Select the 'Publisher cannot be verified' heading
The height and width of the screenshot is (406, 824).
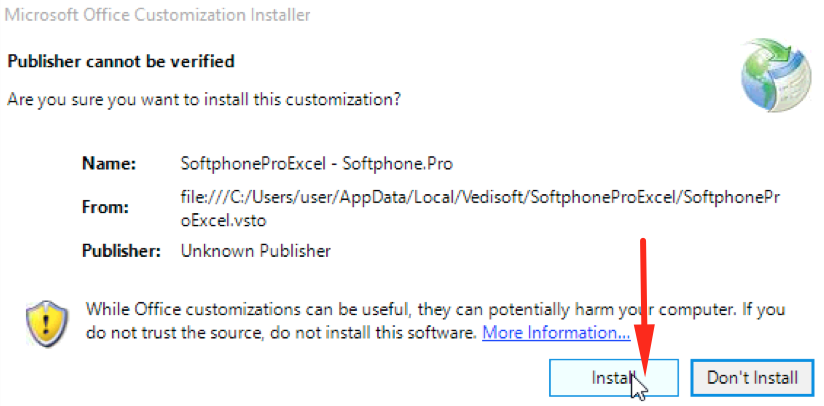point(121,62)
